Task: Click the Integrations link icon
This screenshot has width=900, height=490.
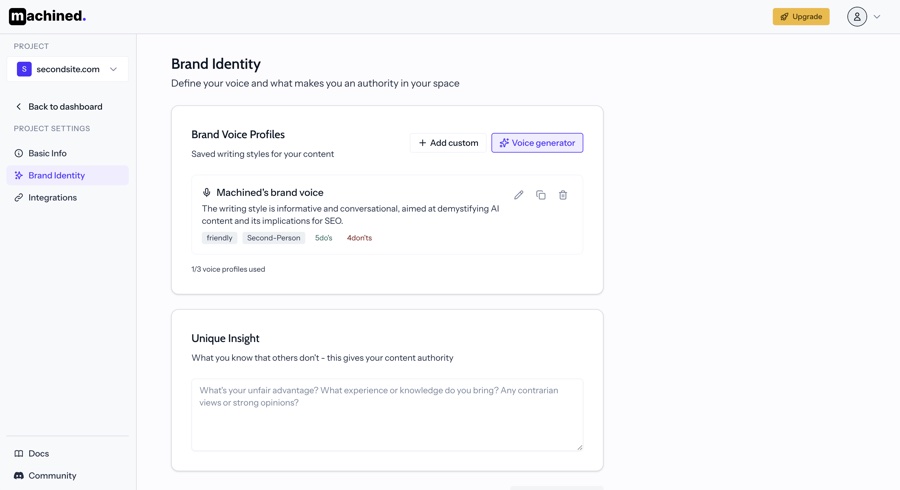Action: click(18, 197)
